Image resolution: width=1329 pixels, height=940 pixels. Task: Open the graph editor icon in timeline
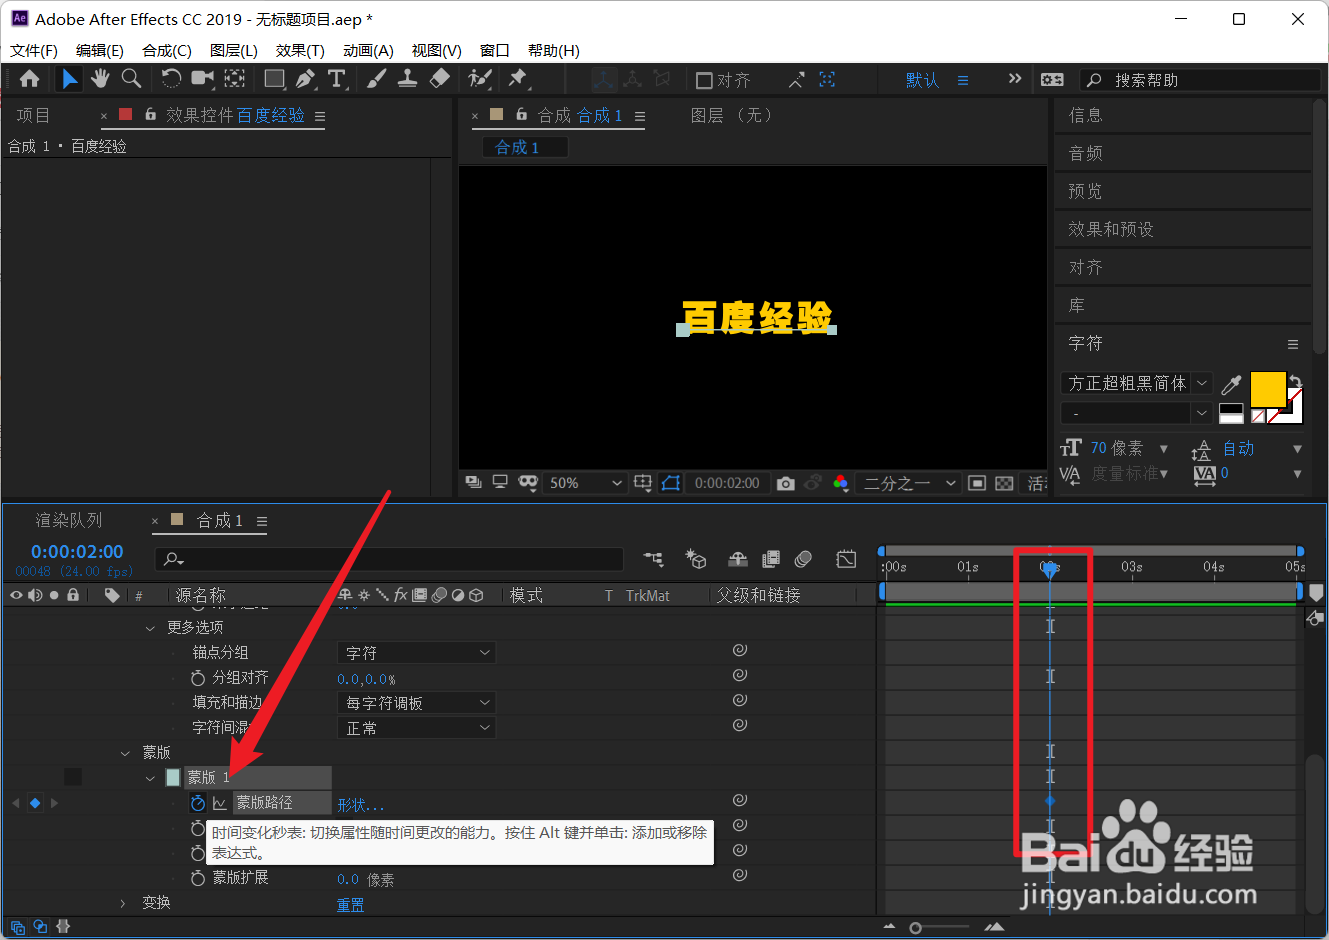click(x=847, y=559)
